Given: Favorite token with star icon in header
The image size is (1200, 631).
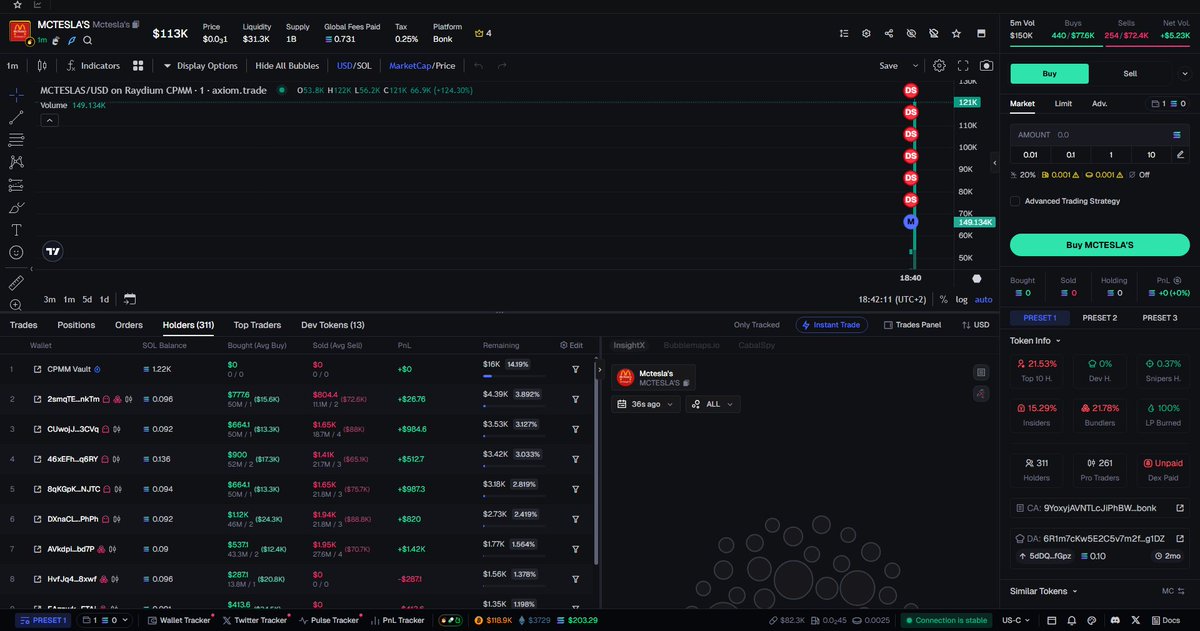Looking at the screenshot, I should coord(956,33).
